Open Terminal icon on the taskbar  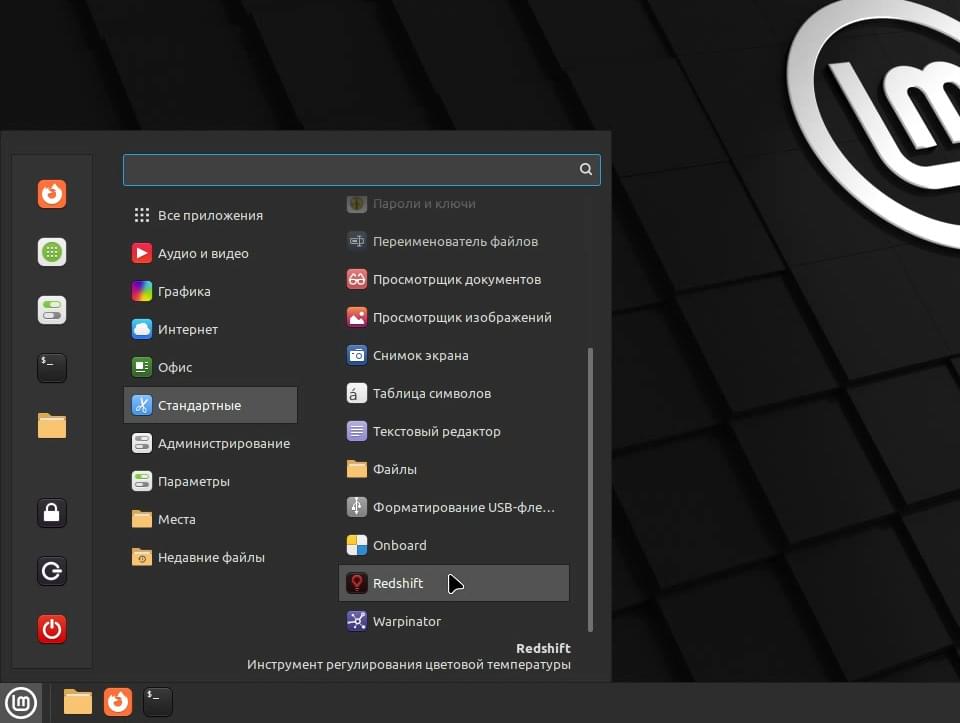tap(157, 702)
